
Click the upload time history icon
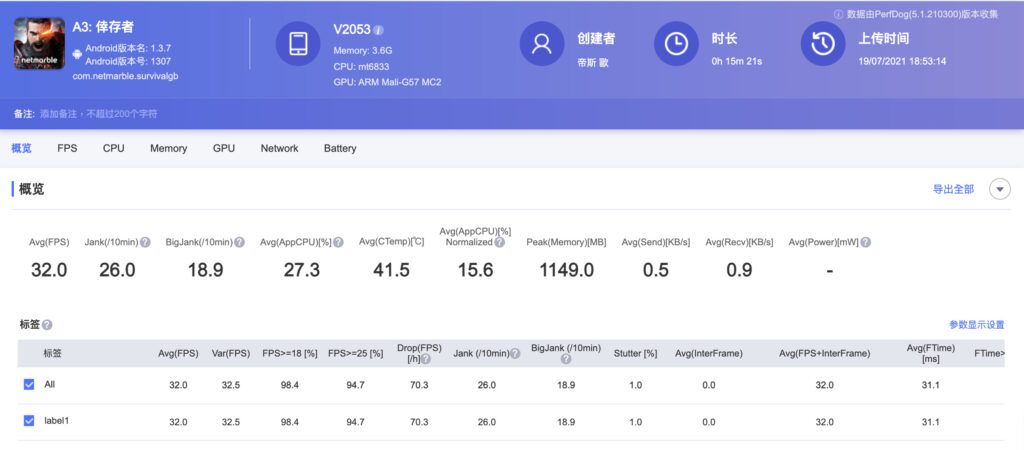[x=823, y=44]
